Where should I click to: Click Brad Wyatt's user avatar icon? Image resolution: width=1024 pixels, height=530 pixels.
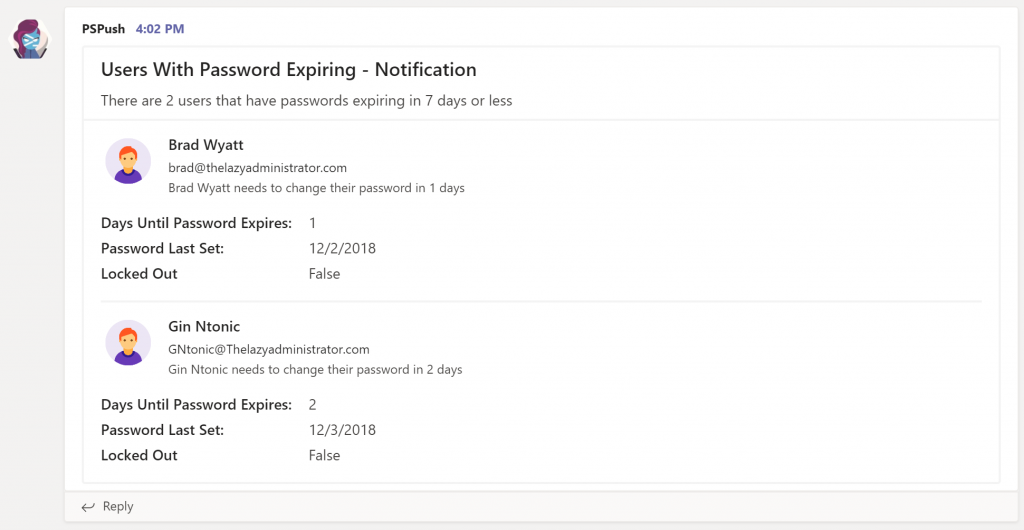coord(128,161)
